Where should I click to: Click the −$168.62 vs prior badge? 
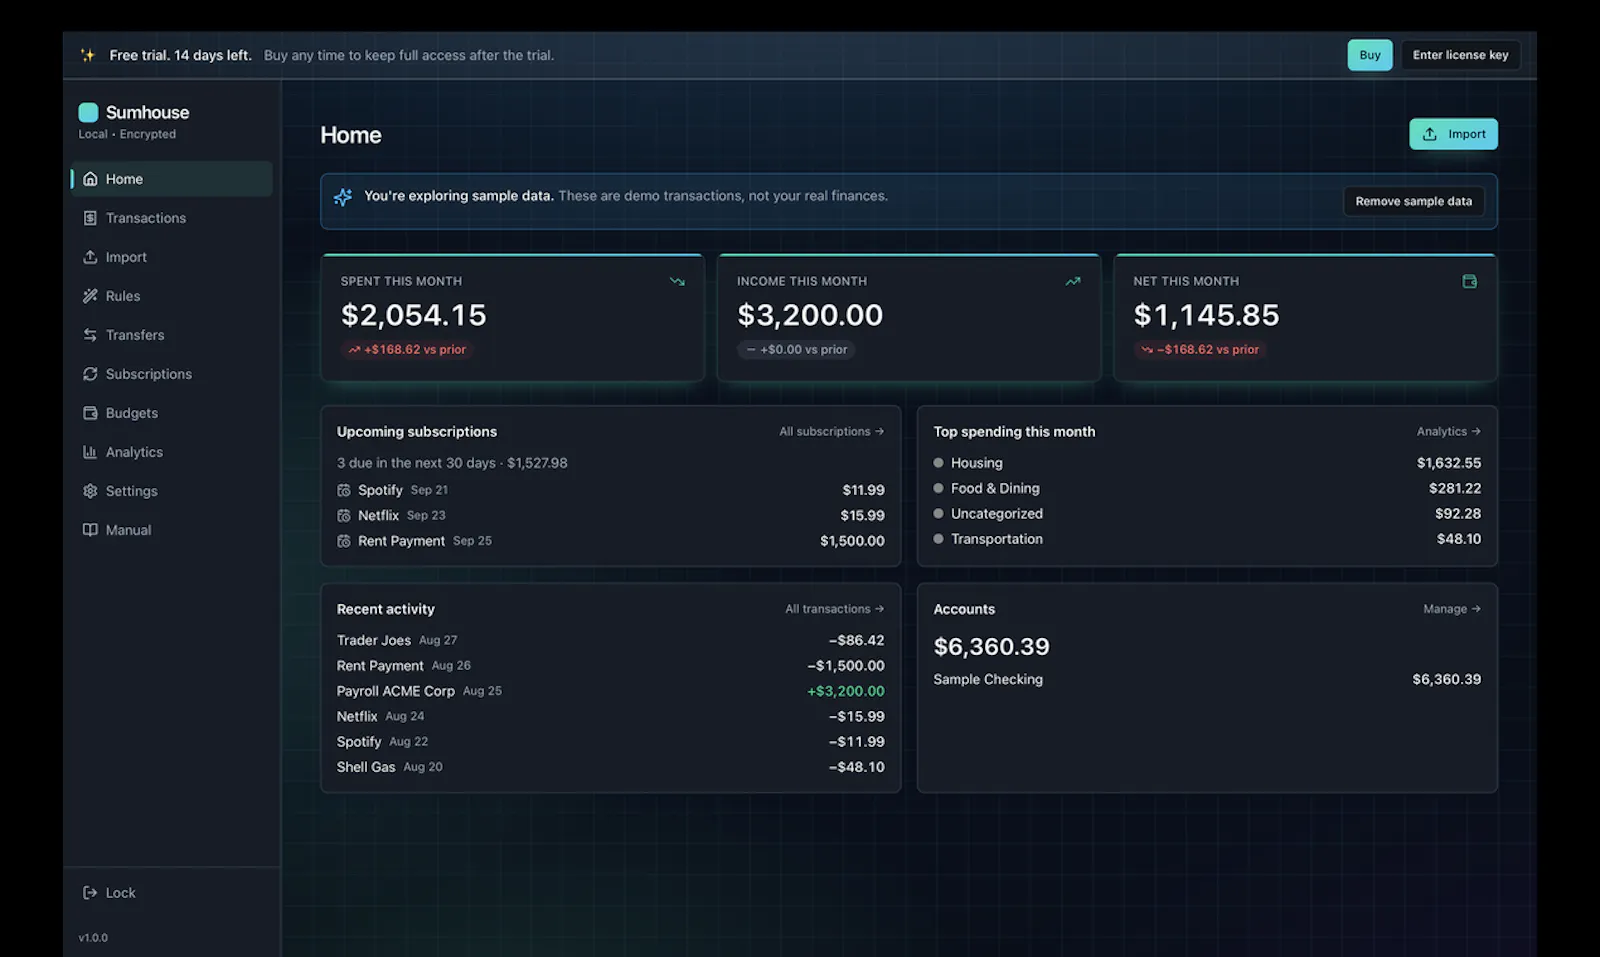click(1200, 349)
